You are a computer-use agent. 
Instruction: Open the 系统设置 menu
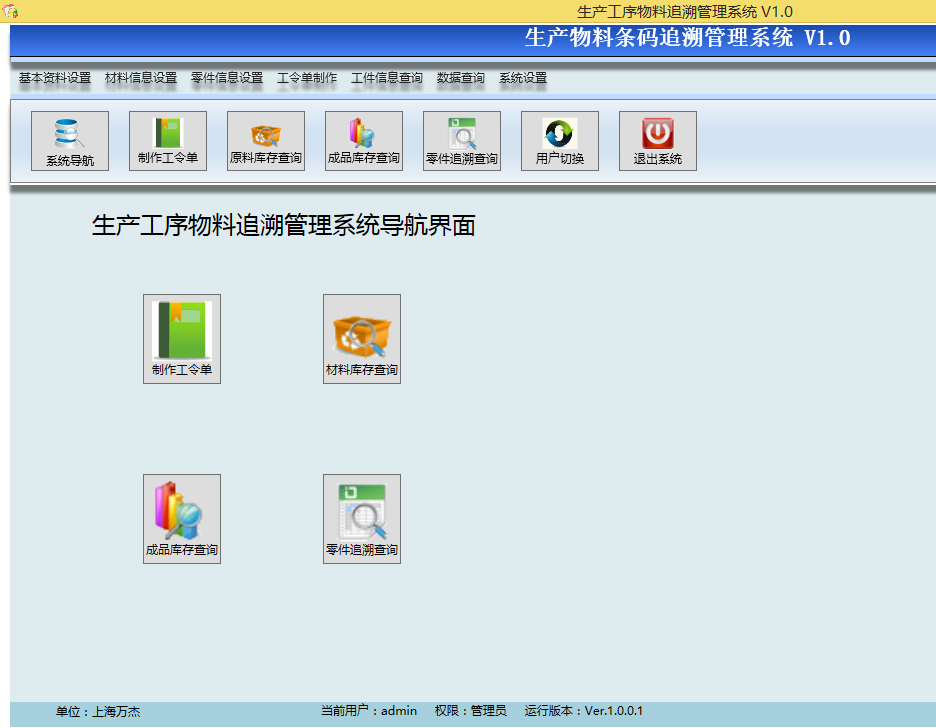[x=523, y=78]
